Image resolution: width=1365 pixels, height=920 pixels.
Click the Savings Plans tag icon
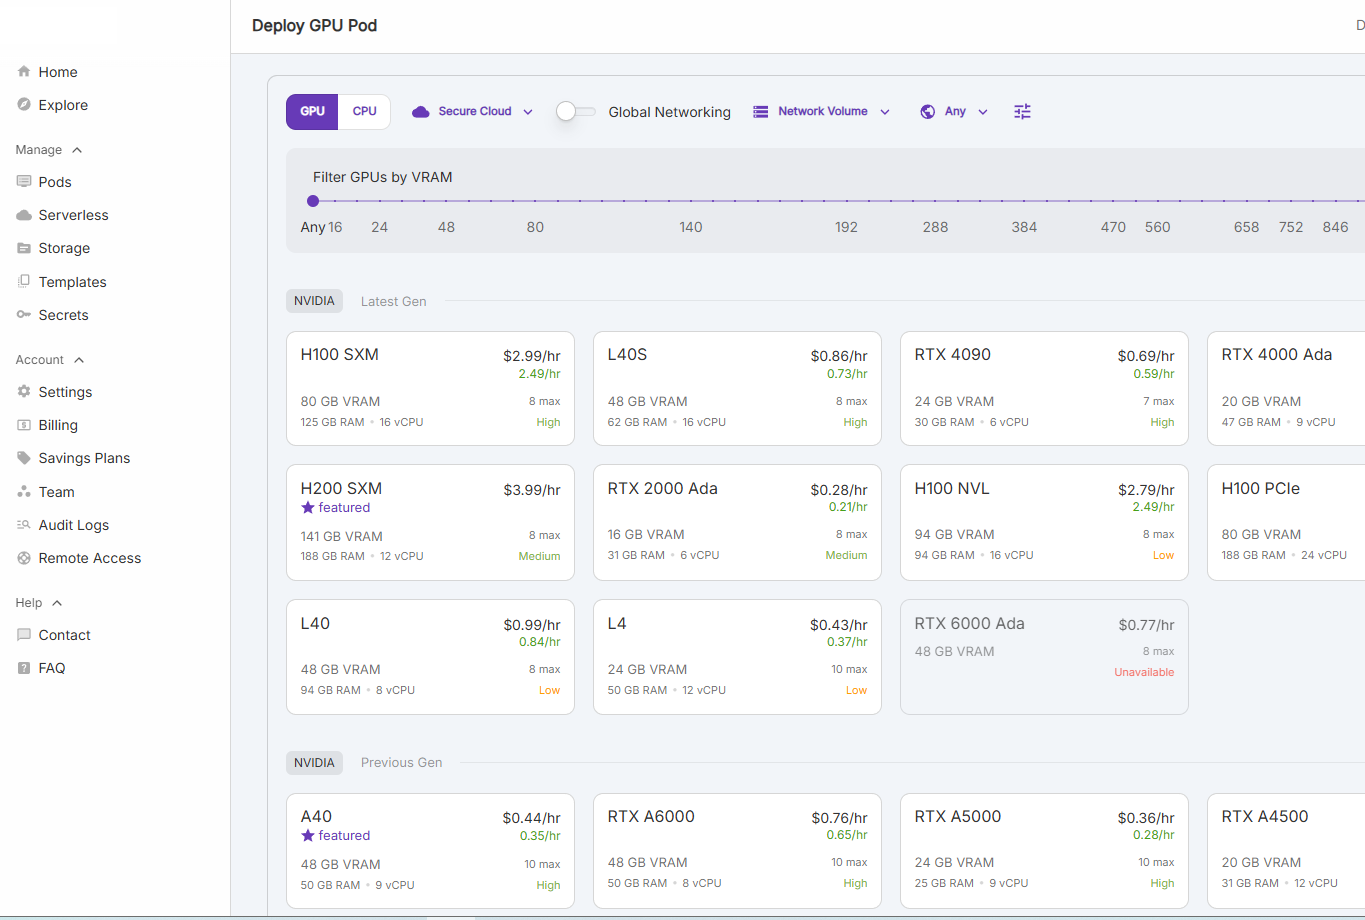(x=24, y=458)
